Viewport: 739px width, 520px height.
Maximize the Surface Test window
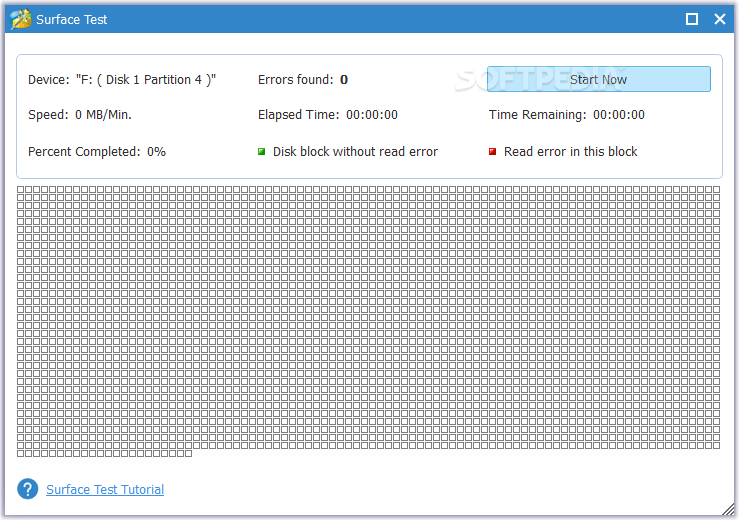point(691,19)
